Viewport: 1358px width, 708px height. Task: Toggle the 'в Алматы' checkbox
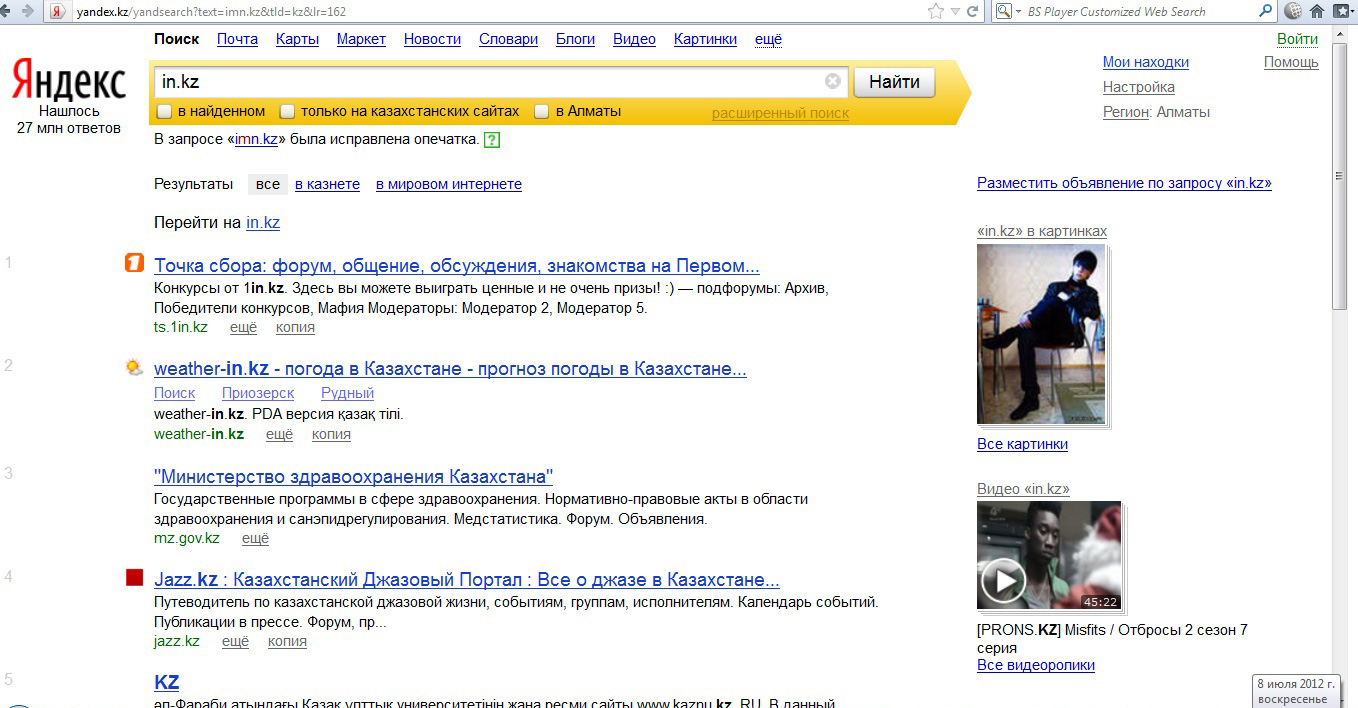(542, 111)
